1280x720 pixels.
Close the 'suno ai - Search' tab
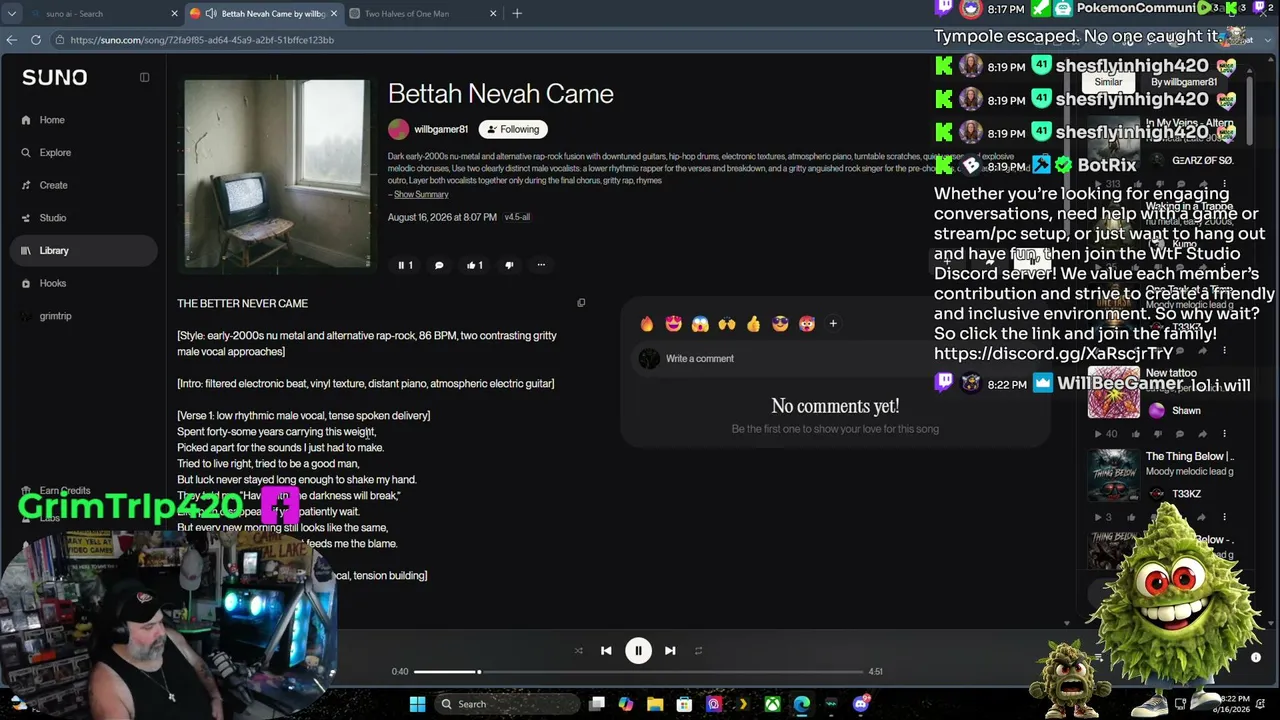click(174, 14)
